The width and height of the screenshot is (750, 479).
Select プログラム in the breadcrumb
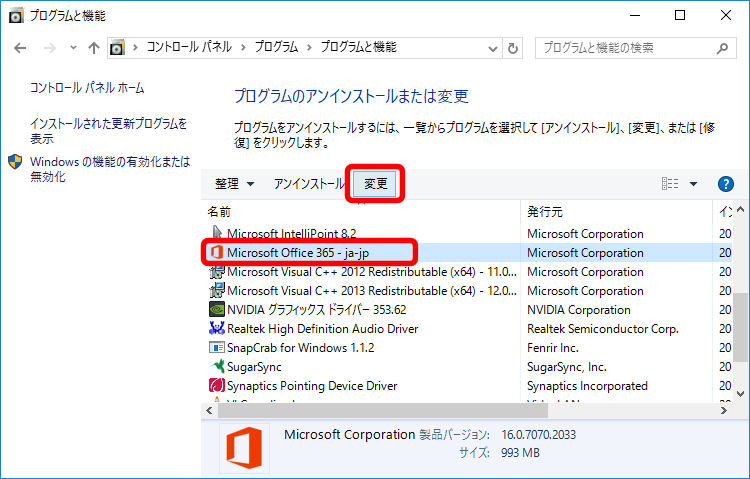point(276,47)
